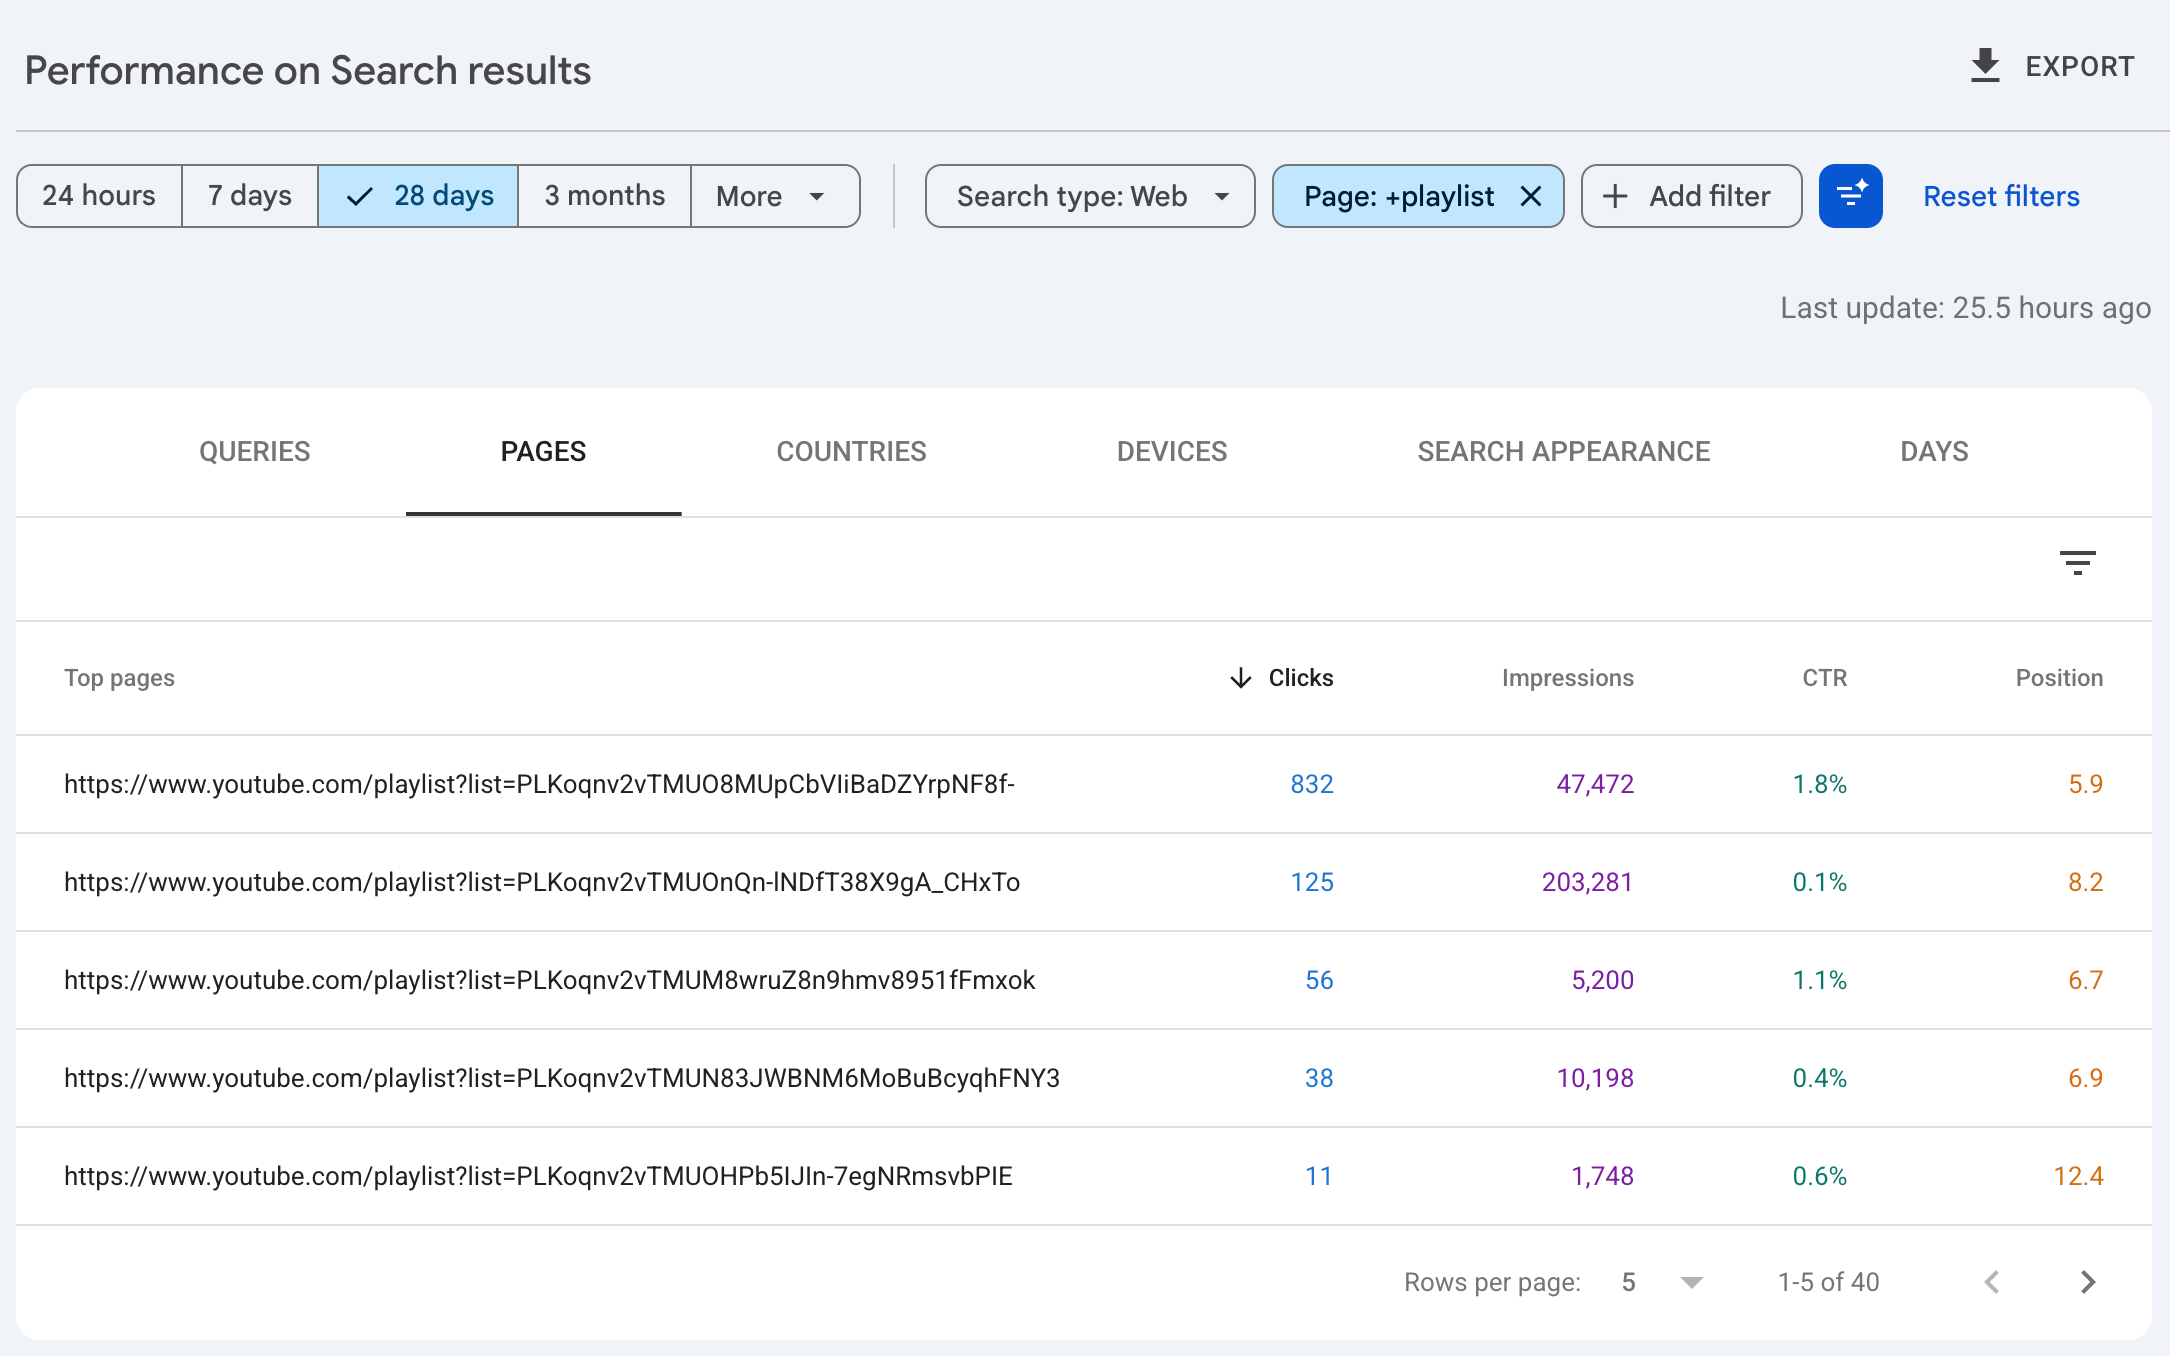
Task: Edit the Page: +playlist filter chip
Action: pos(1399,196)
